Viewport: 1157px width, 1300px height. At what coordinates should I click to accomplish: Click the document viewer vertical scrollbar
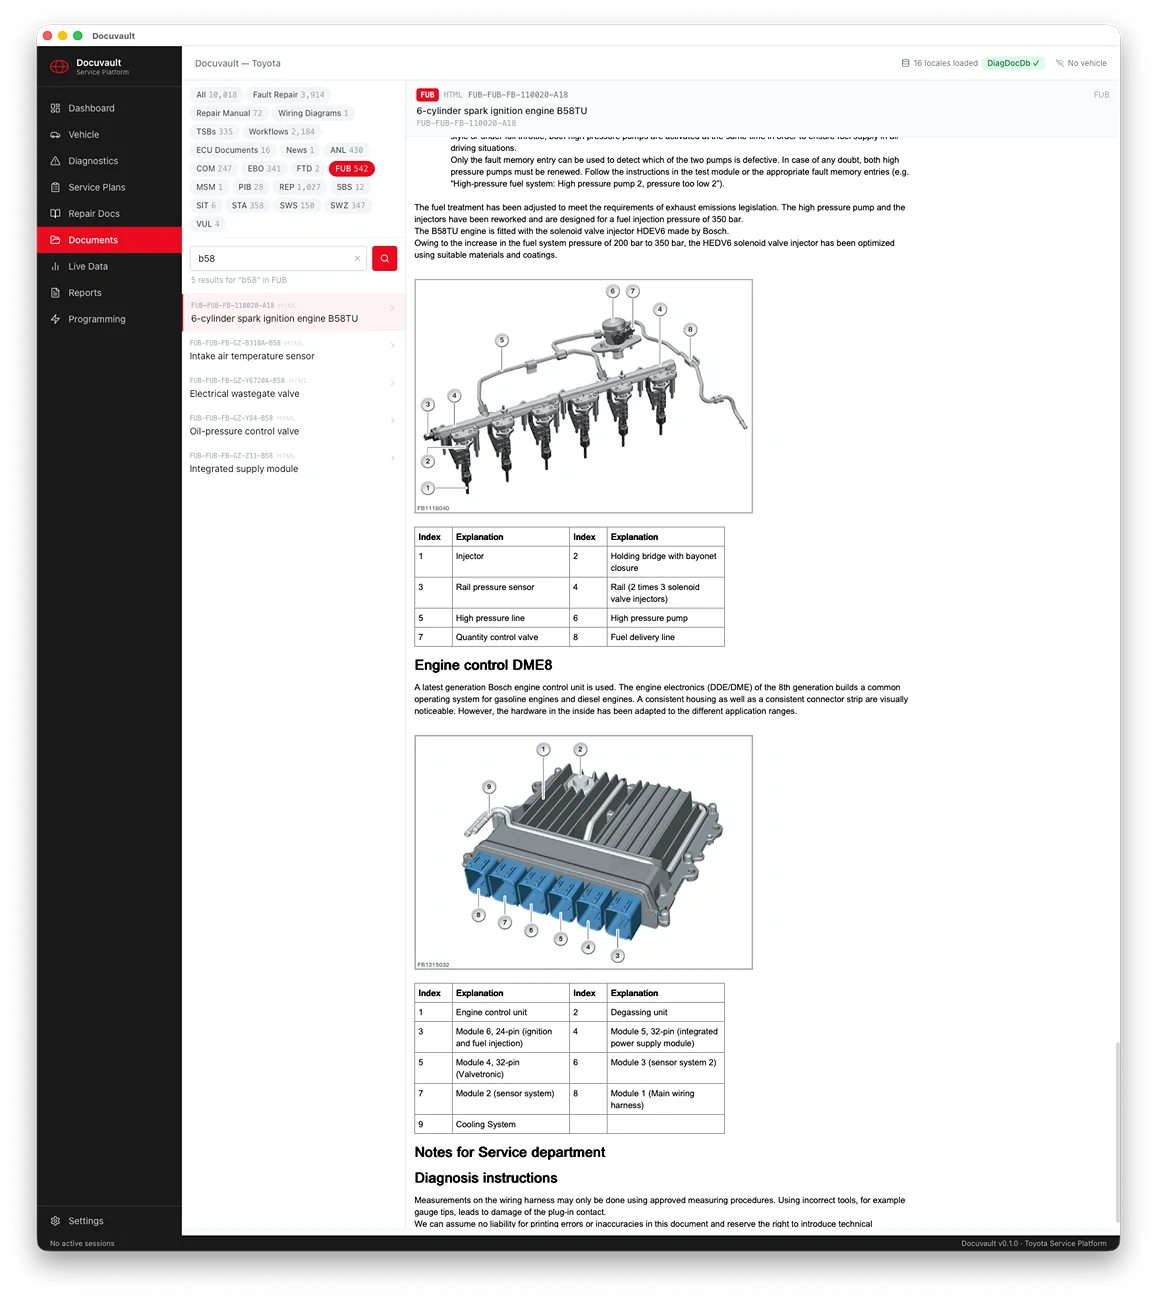click(x=1117, y=1131)
